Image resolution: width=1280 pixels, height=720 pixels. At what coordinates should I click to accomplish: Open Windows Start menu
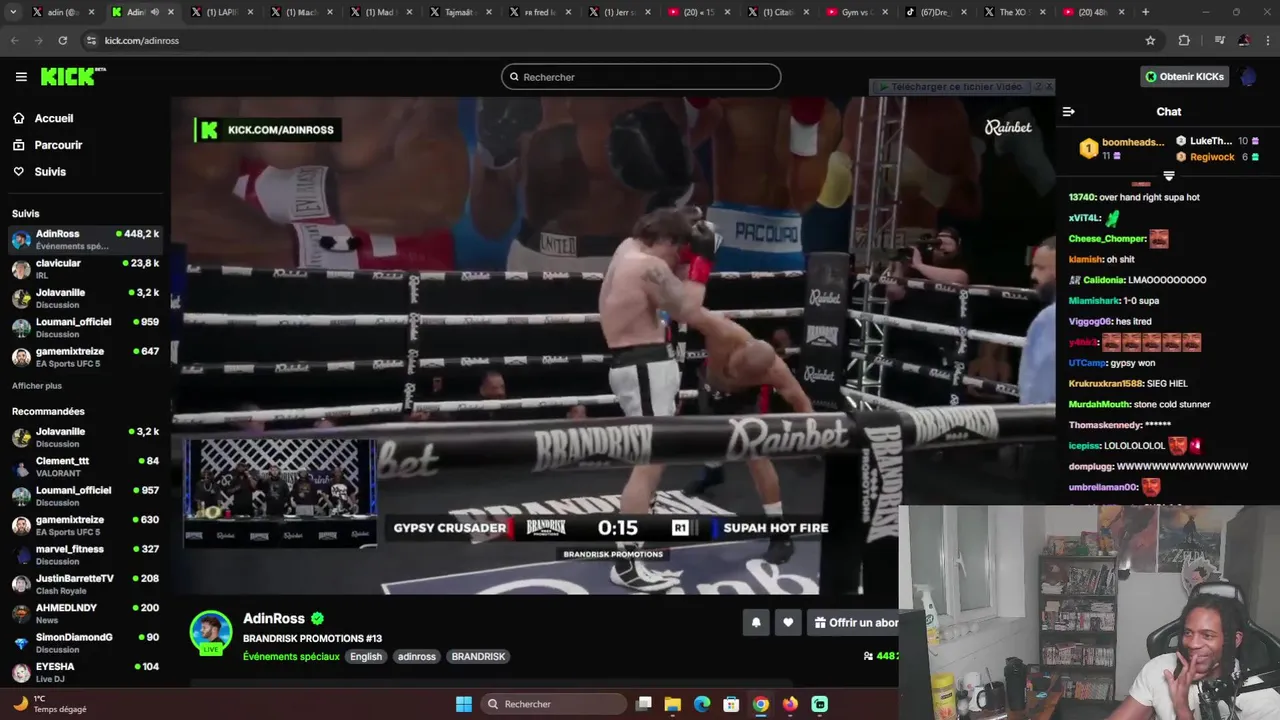464,704
